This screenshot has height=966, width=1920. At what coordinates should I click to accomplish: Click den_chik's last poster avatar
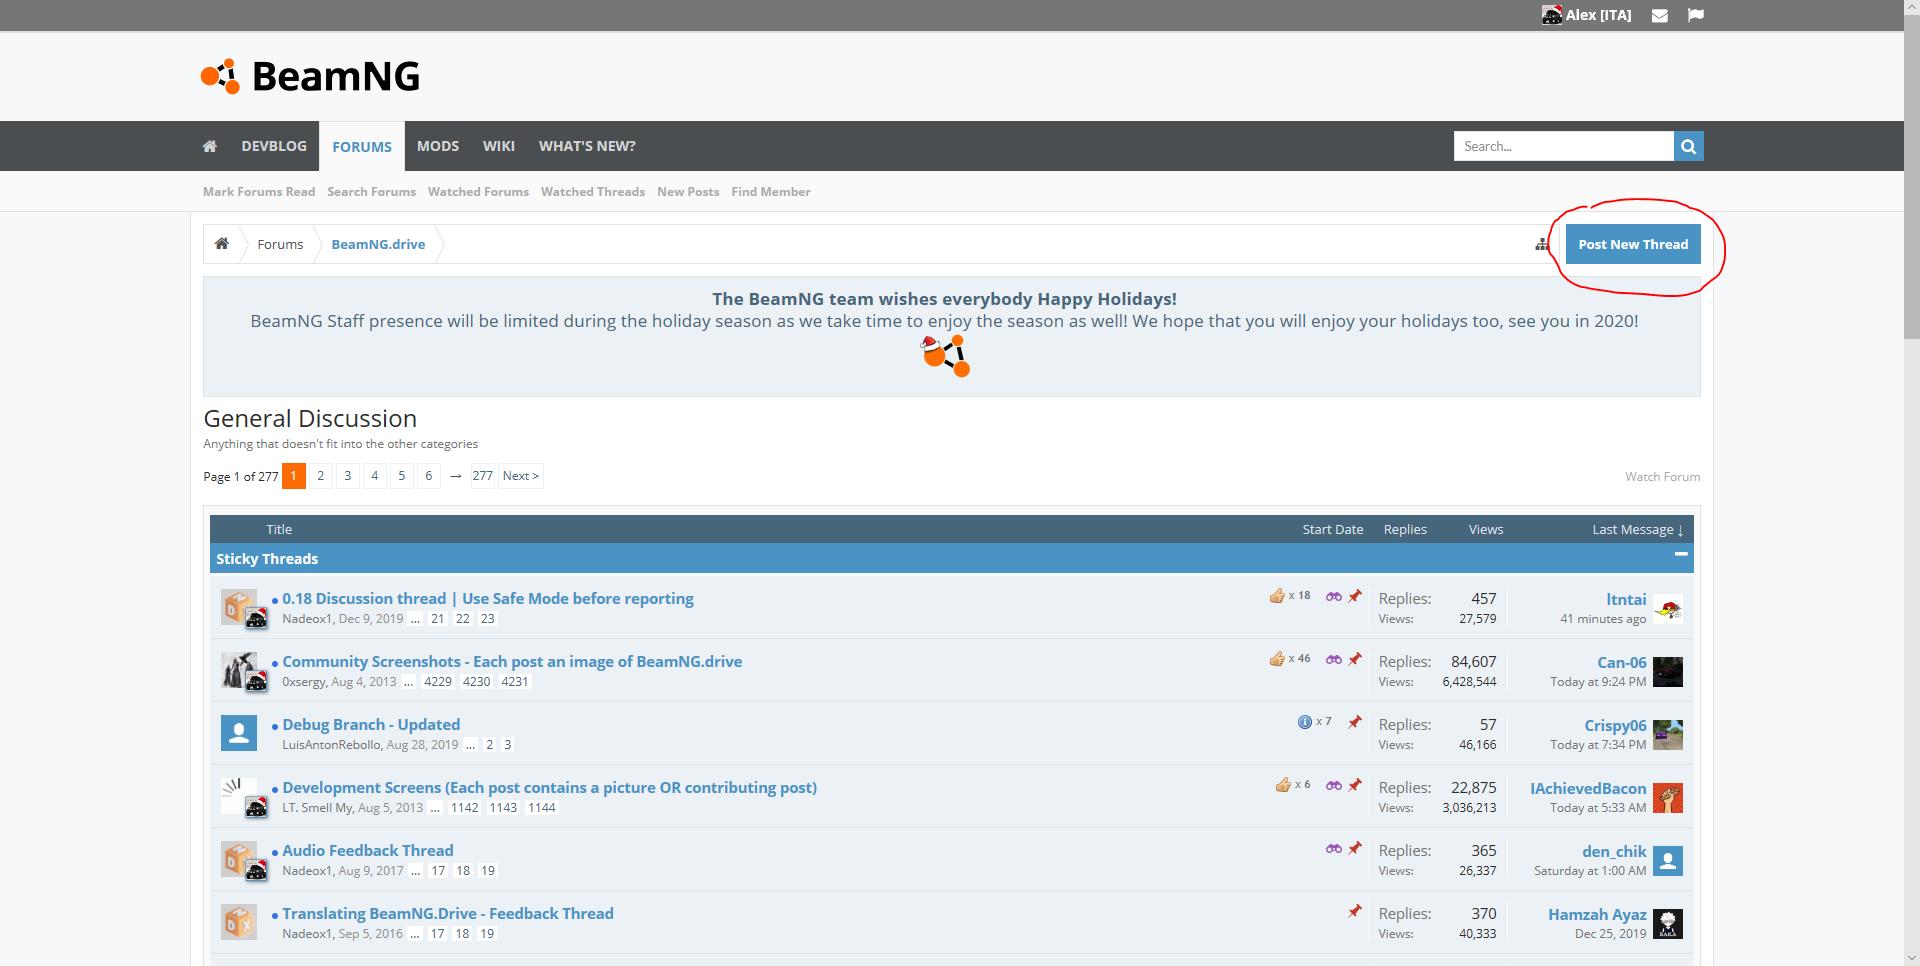click(1668, 861)
